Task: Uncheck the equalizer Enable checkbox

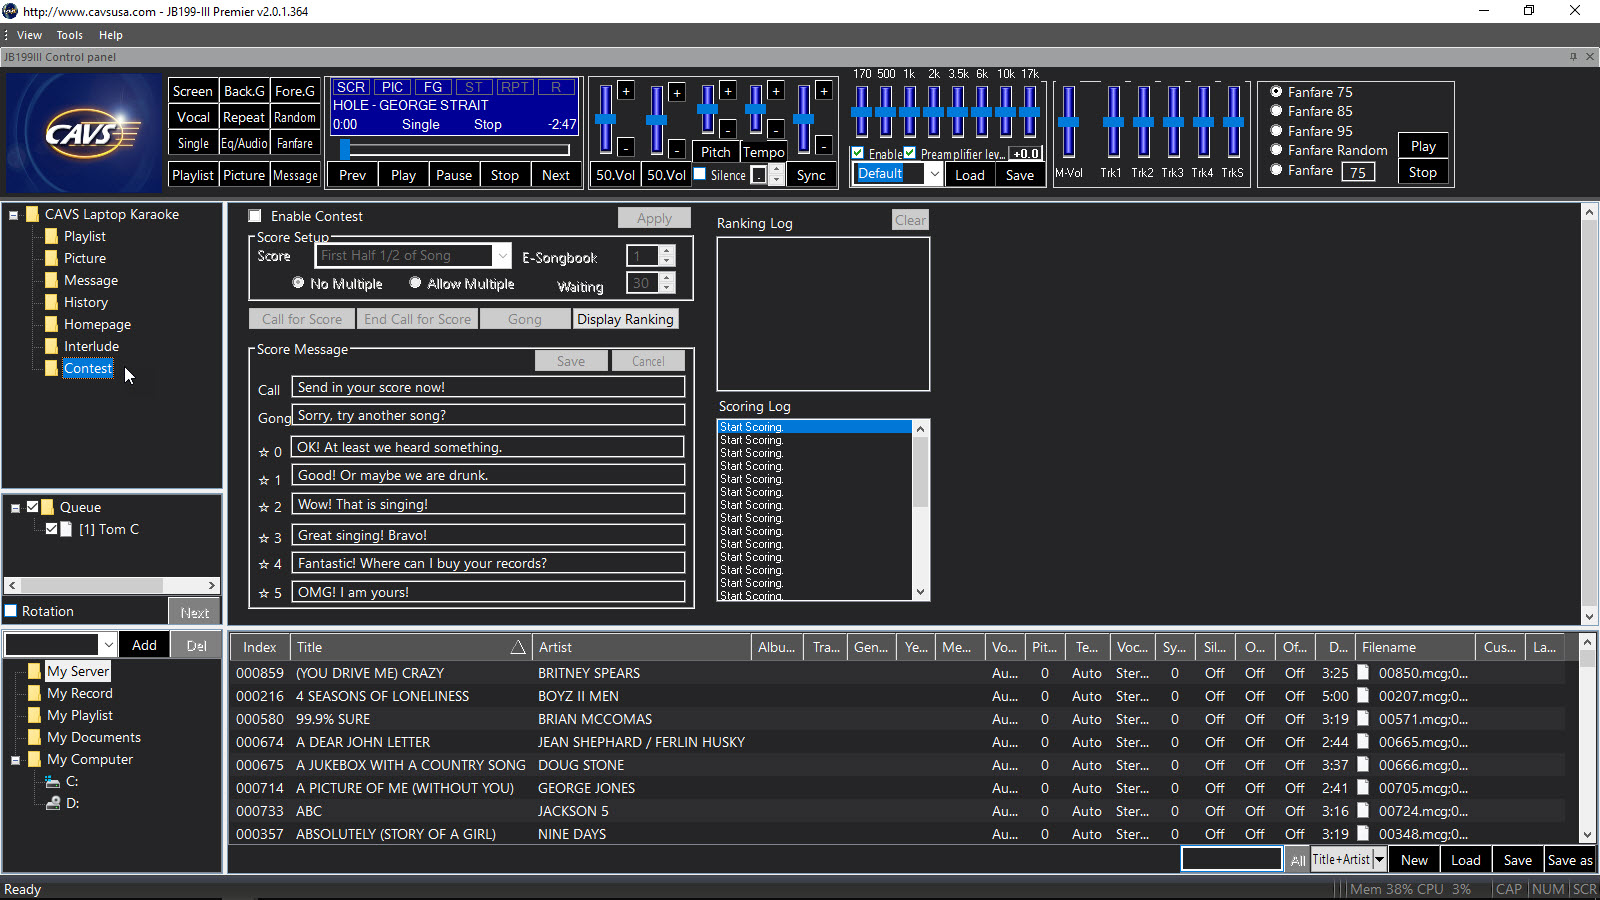Action: click(858, 153)
